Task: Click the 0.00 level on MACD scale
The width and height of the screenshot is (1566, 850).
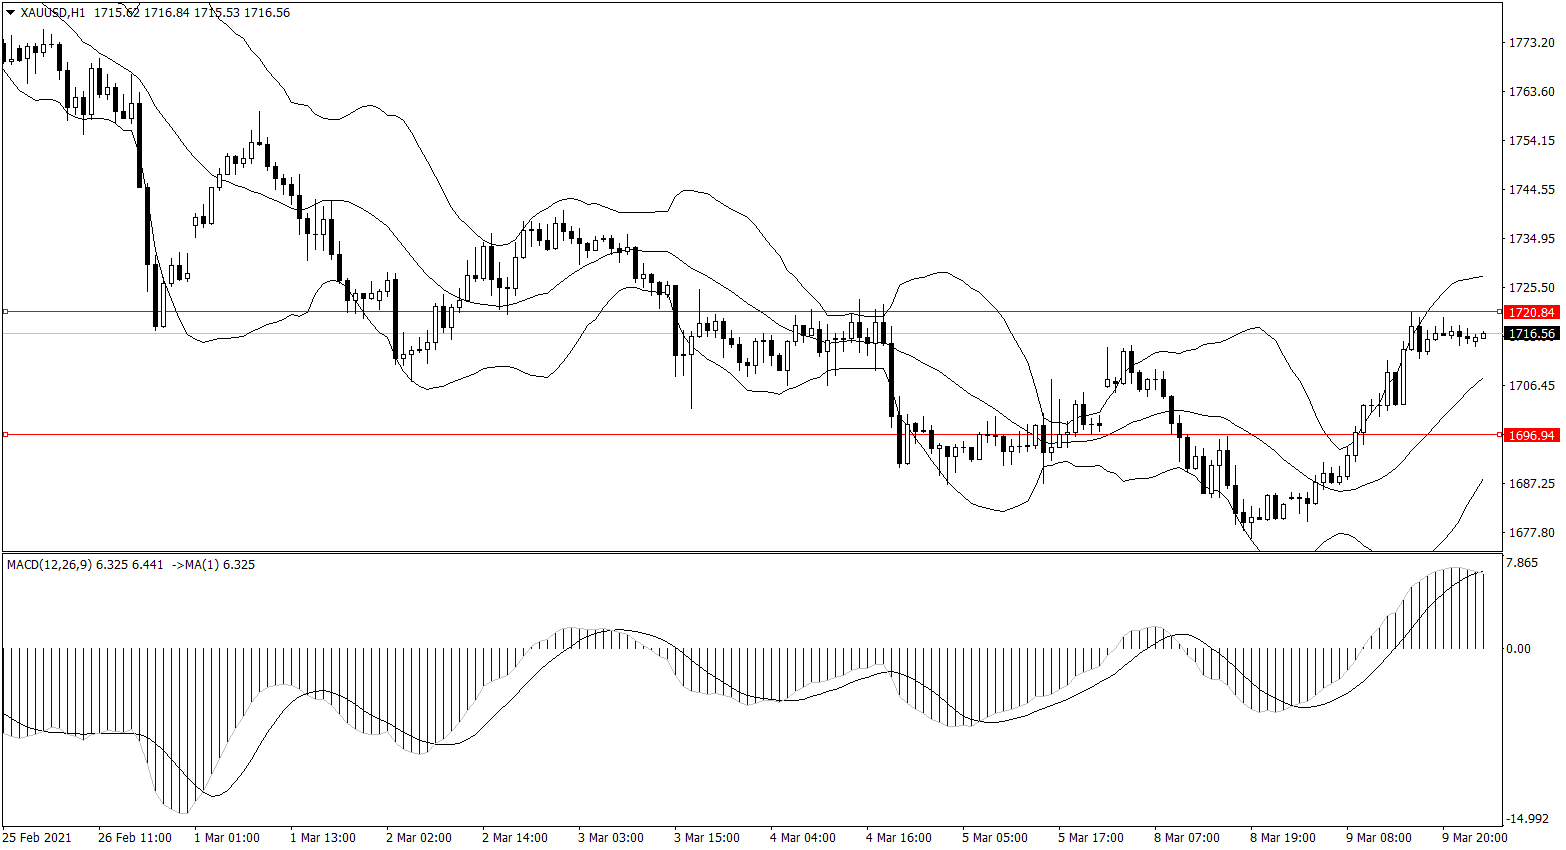Action: point(1518,649)
